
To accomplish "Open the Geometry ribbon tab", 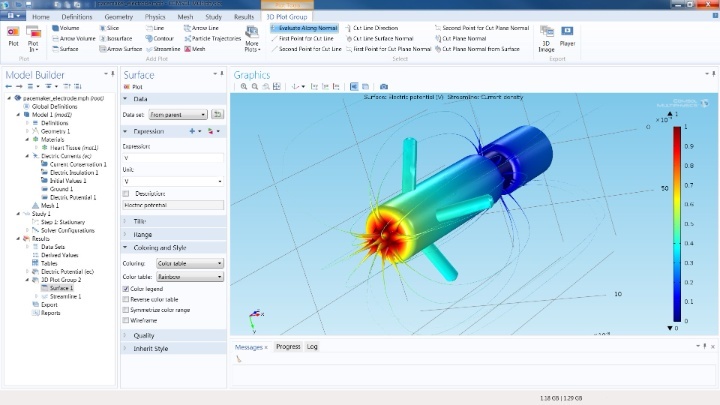I will point(118,17).
